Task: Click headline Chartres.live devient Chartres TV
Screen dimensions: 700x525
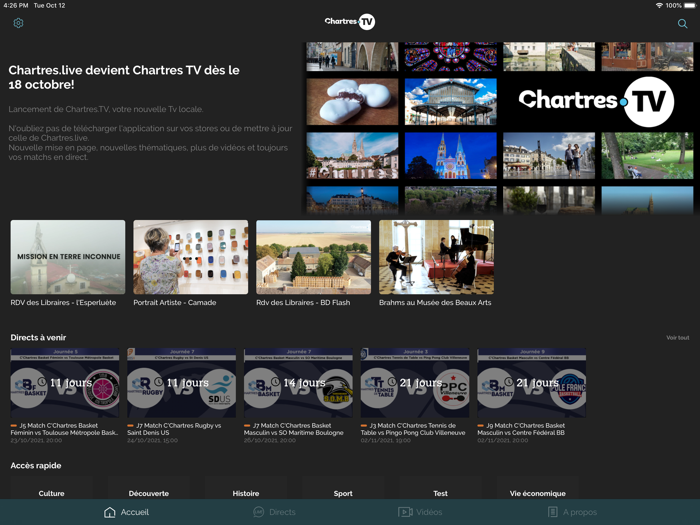Action: [x=124, y=77]
